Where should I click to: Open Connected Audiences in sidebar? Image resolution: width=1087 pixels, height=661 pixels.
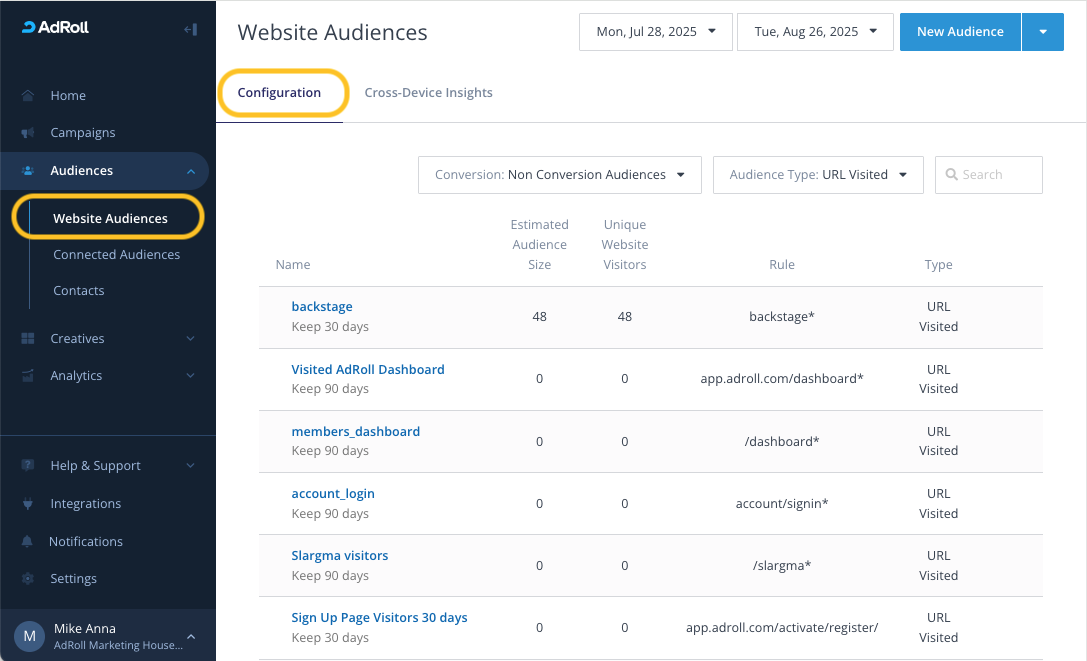tap(116, 255)
